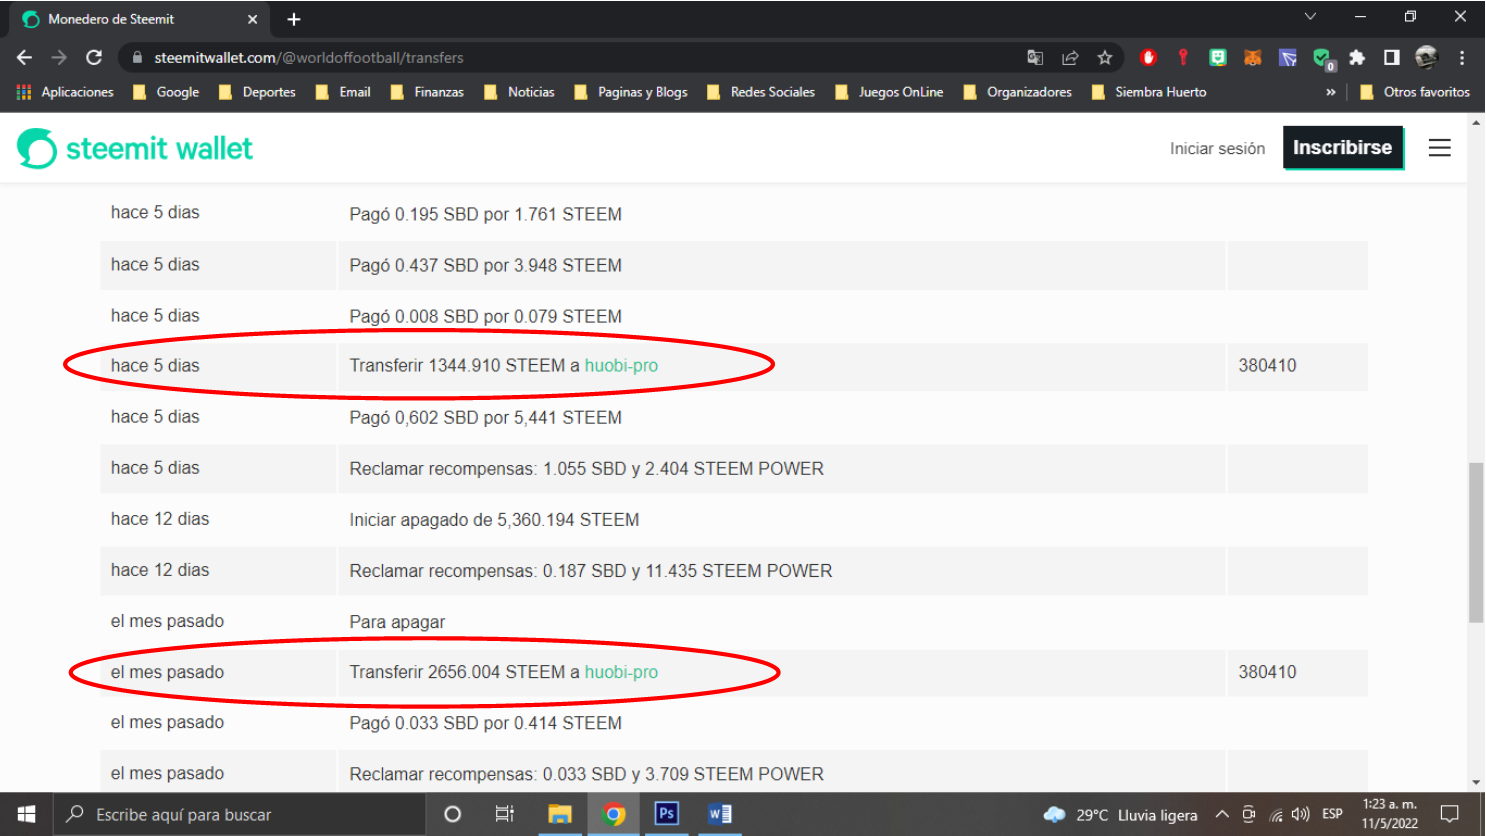Show hidden system tray icons
This screenshot has width=1486, height=836.
click(1222, 814)
